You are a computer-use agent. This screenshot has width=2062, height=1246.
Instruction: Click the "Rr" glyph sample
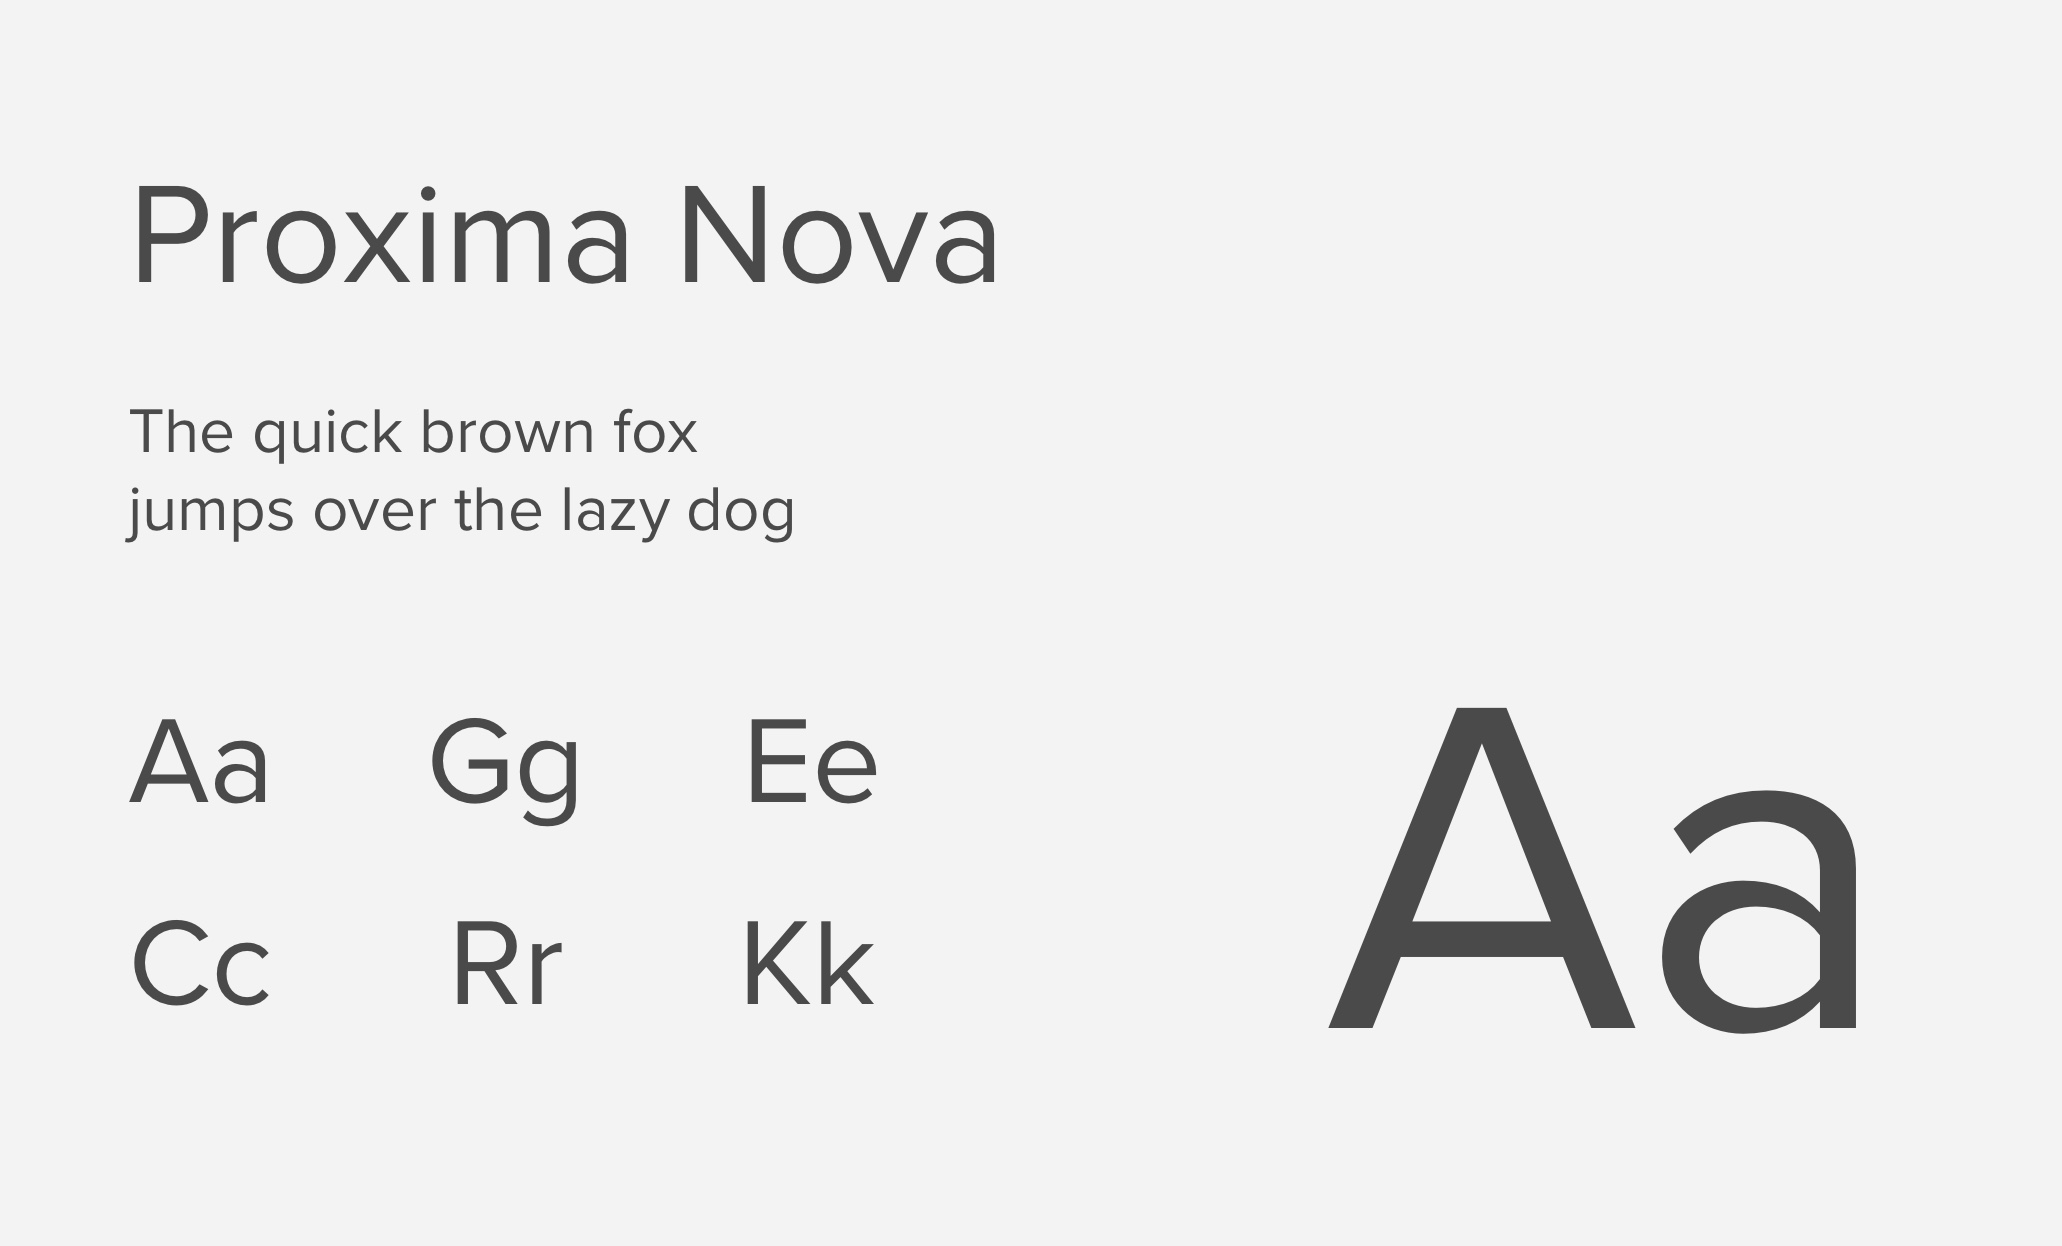(x=506, y=965)
